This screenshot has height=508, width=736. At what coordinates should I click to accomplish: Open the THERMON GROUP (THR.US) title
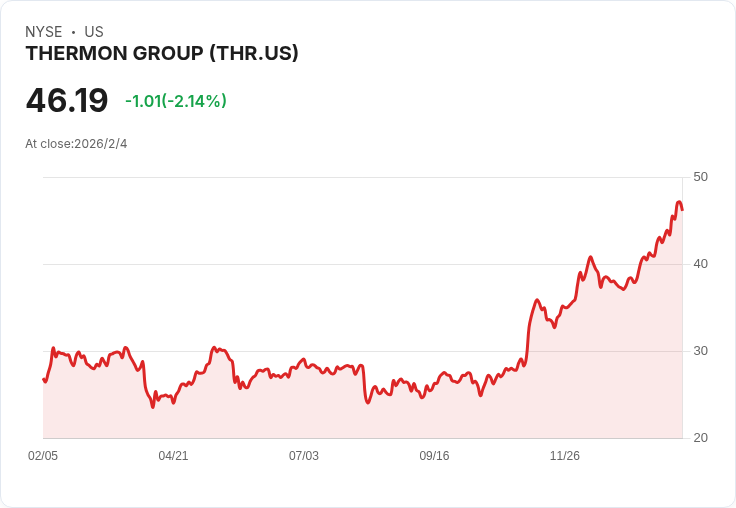click(162, 54)
